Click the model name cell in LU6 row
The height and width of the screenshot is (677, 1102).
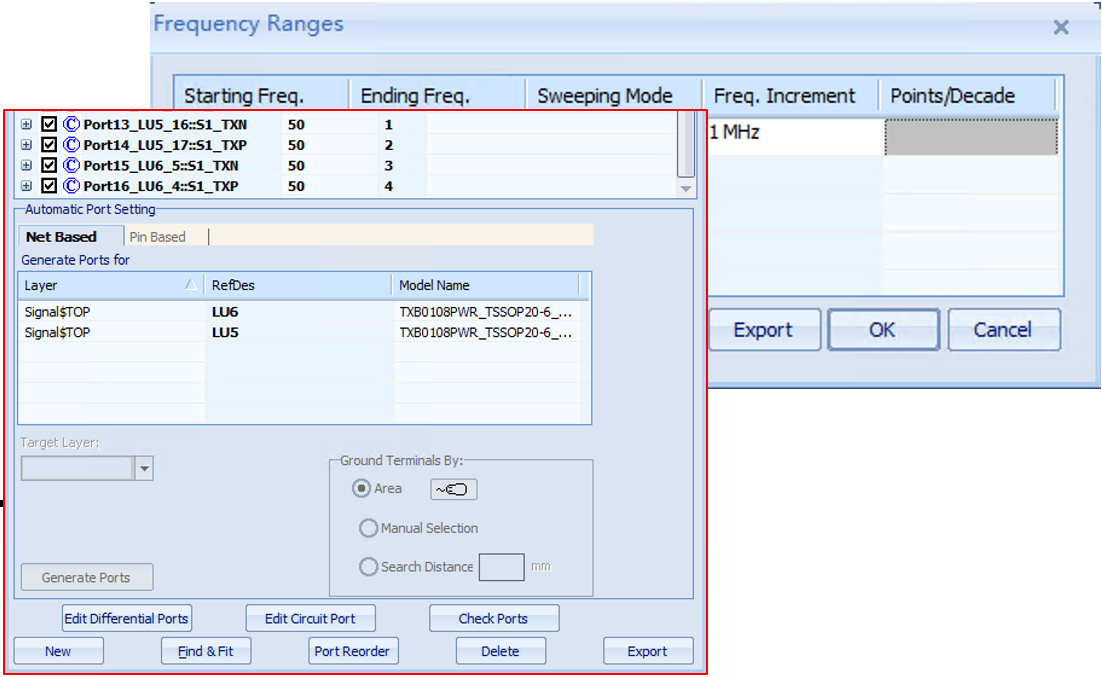(x=486, y=311)
